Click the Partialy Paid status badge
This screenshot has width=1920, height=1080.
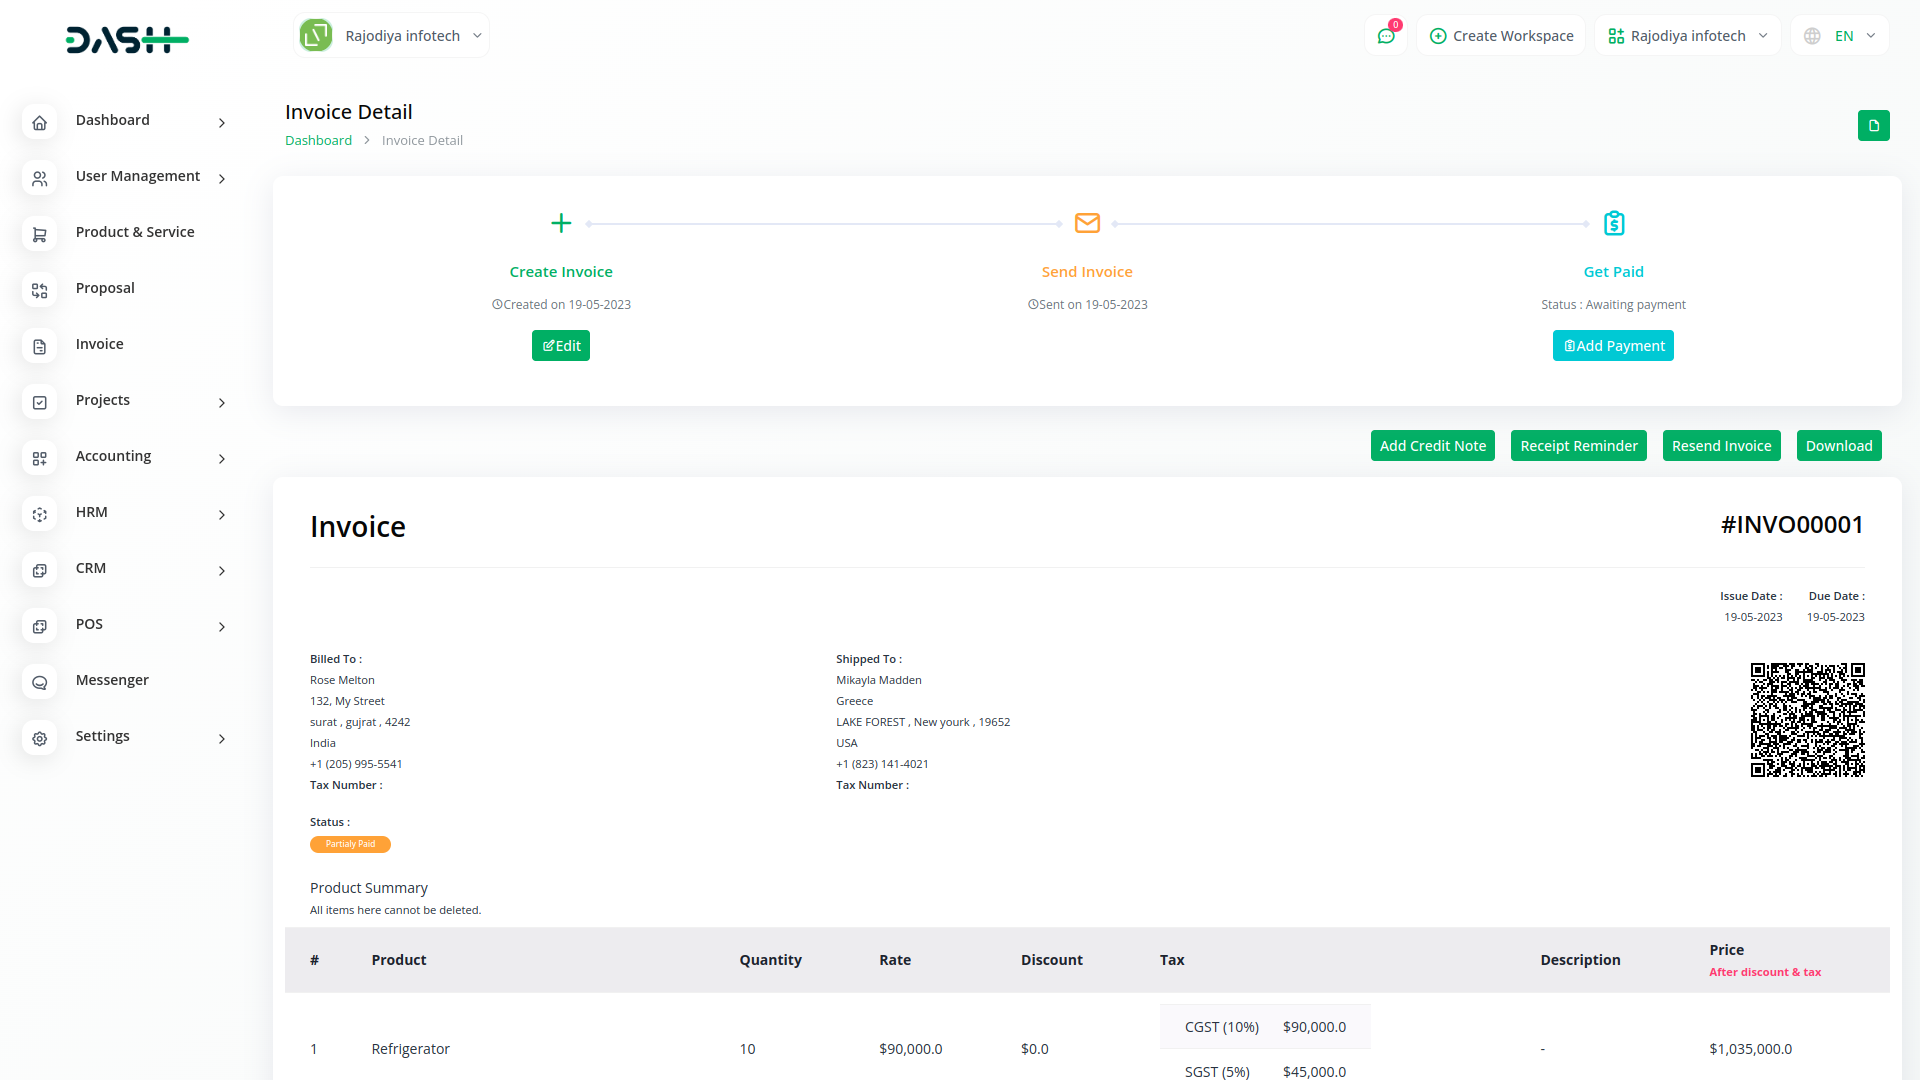(x=350, y=844)
